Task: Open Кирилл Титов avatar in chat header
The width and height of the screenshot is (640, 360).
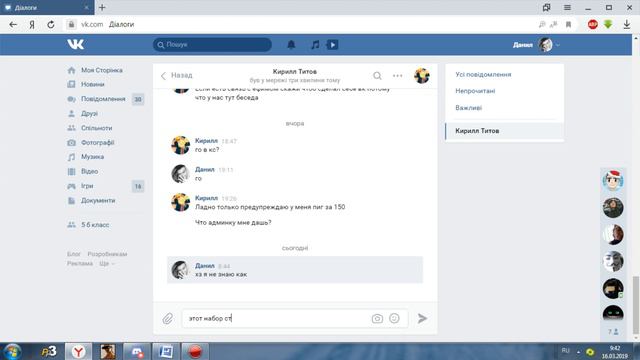Action: click(422, 76)
